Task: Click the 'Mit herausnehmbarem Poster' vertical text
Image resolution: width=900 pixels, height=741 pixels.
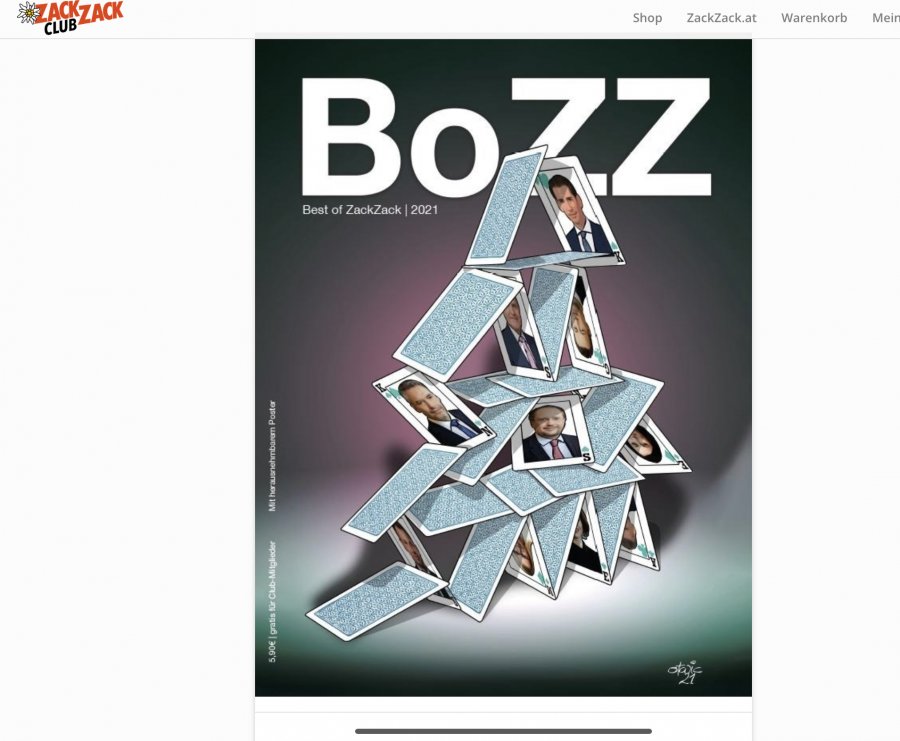Action: (x=272, y=455)
